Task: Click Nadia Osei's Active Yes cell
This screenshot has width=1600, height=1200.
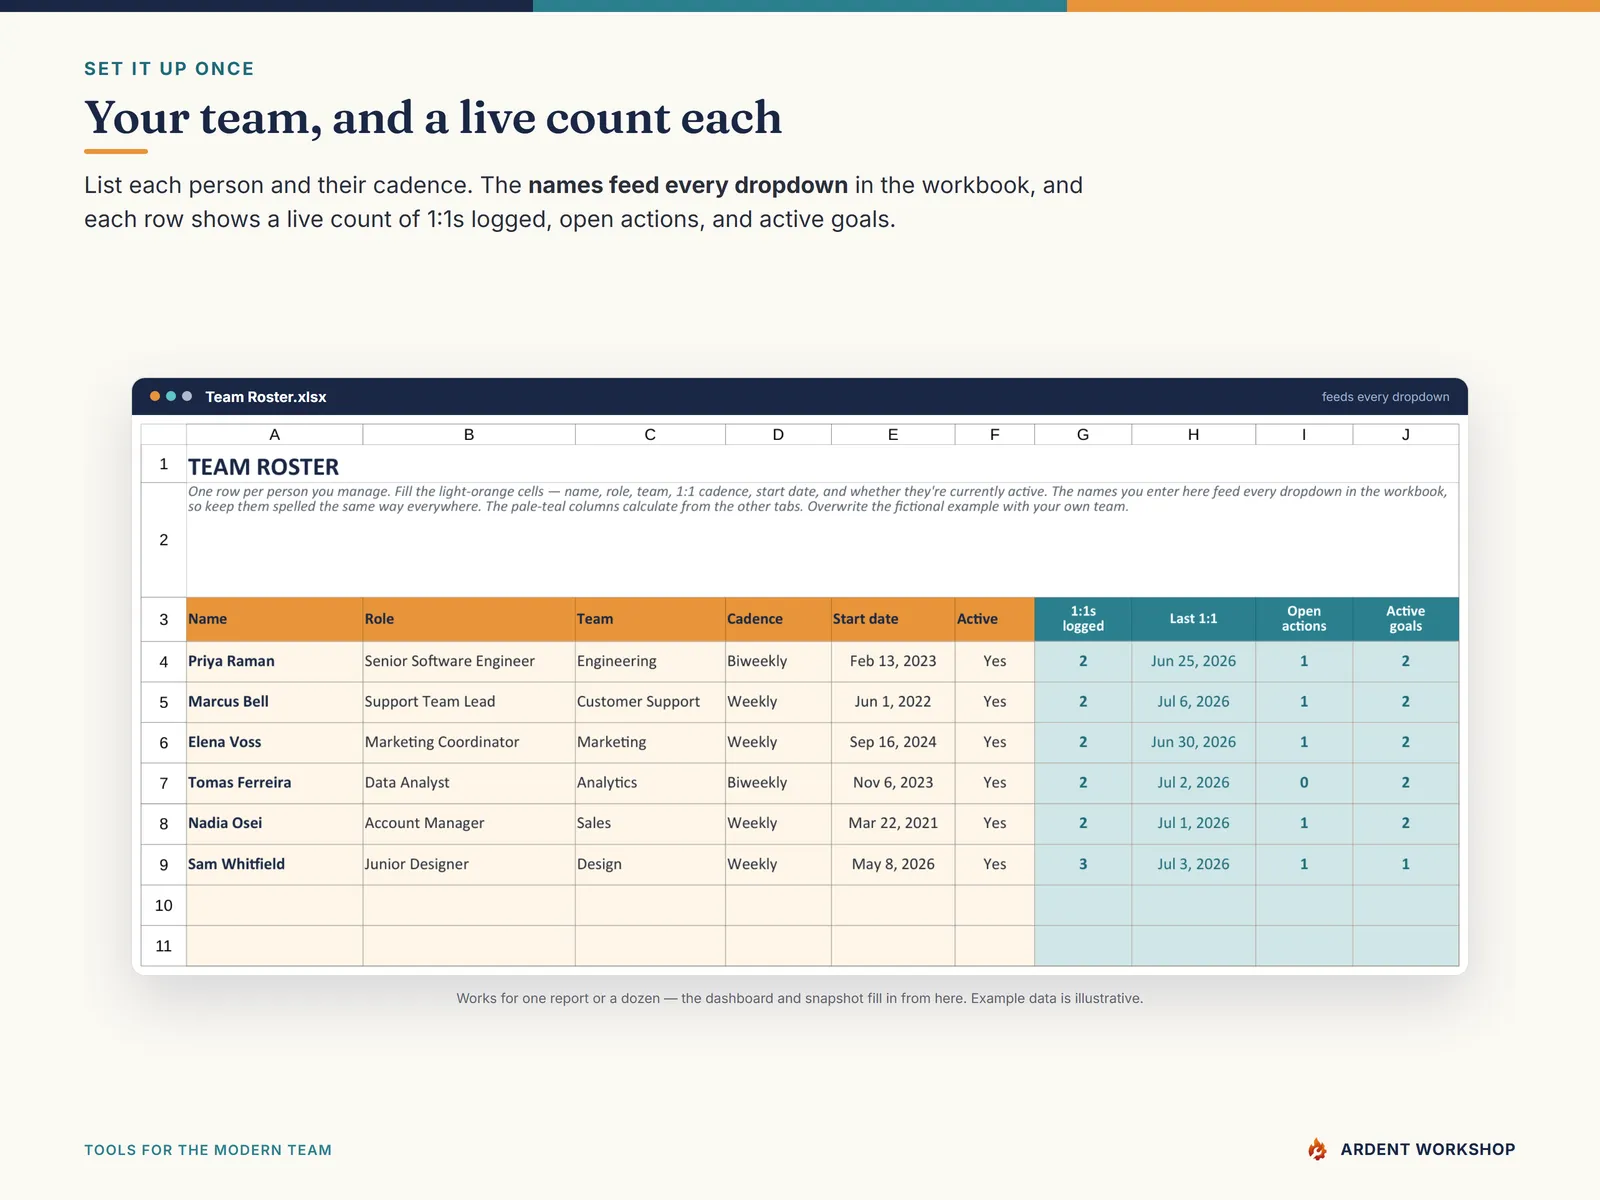Action: click(x=994, y=823)
